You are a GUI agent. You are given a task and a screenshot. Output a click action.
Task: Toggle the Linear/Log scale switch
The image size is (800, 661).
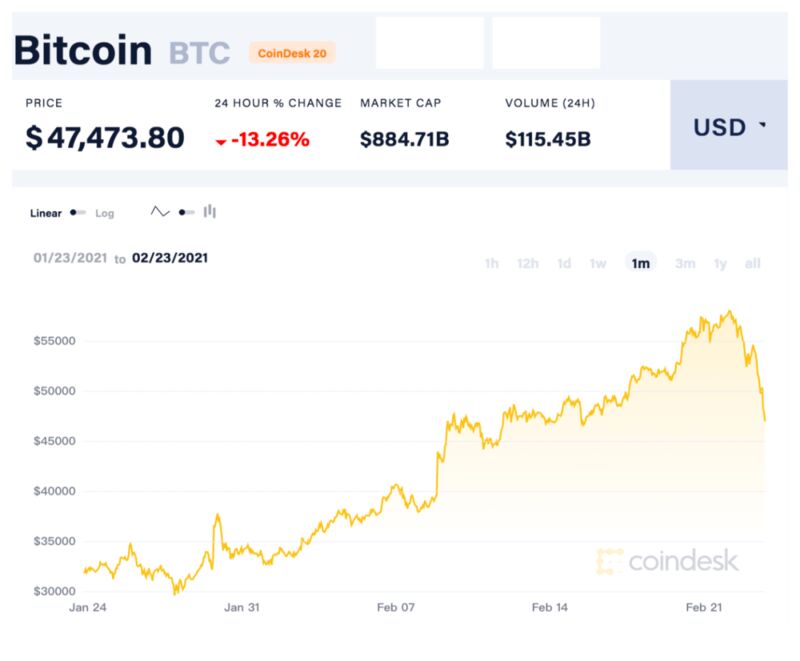[78, 213]
